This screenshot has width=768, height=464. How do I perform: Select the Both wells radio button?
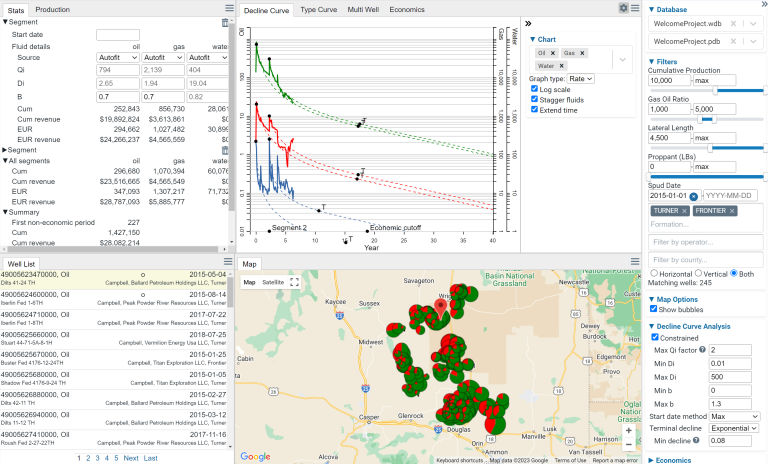coord(734,273)
